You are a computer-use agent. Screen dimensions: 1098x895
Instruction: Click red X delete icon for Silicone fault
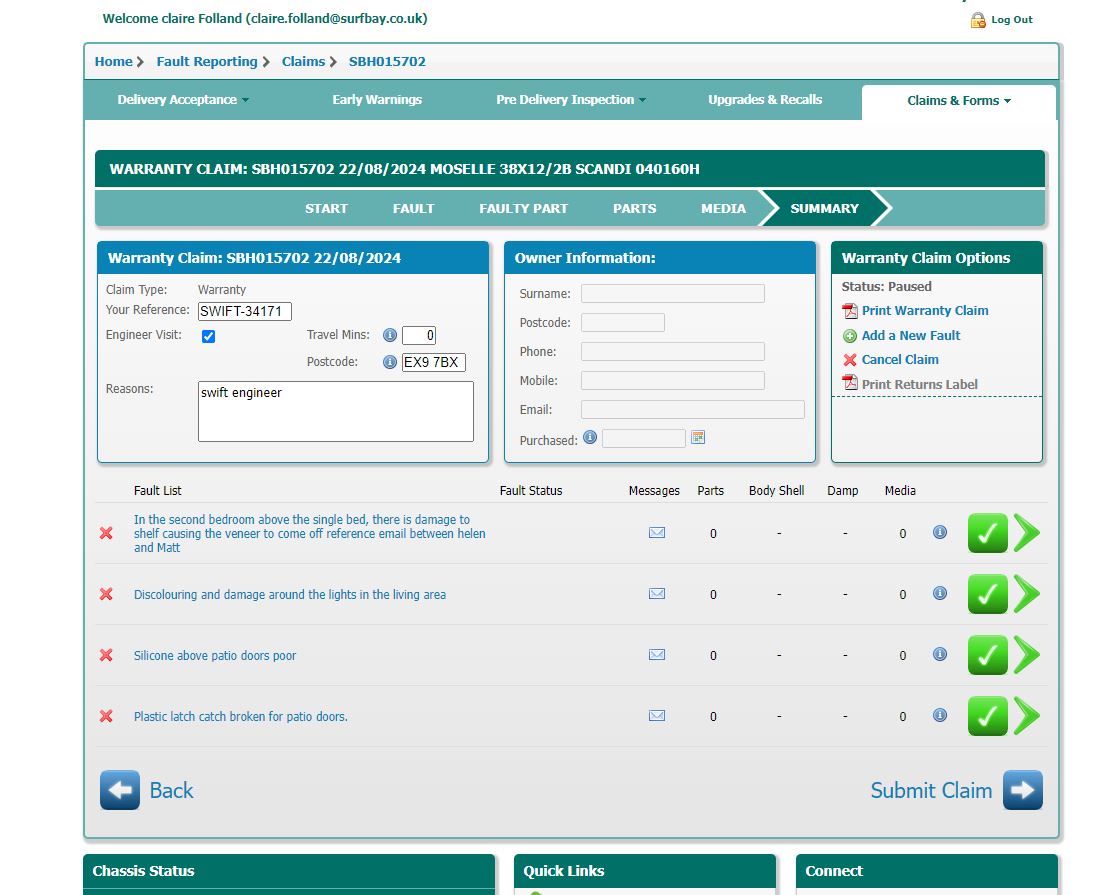(106, 655)
